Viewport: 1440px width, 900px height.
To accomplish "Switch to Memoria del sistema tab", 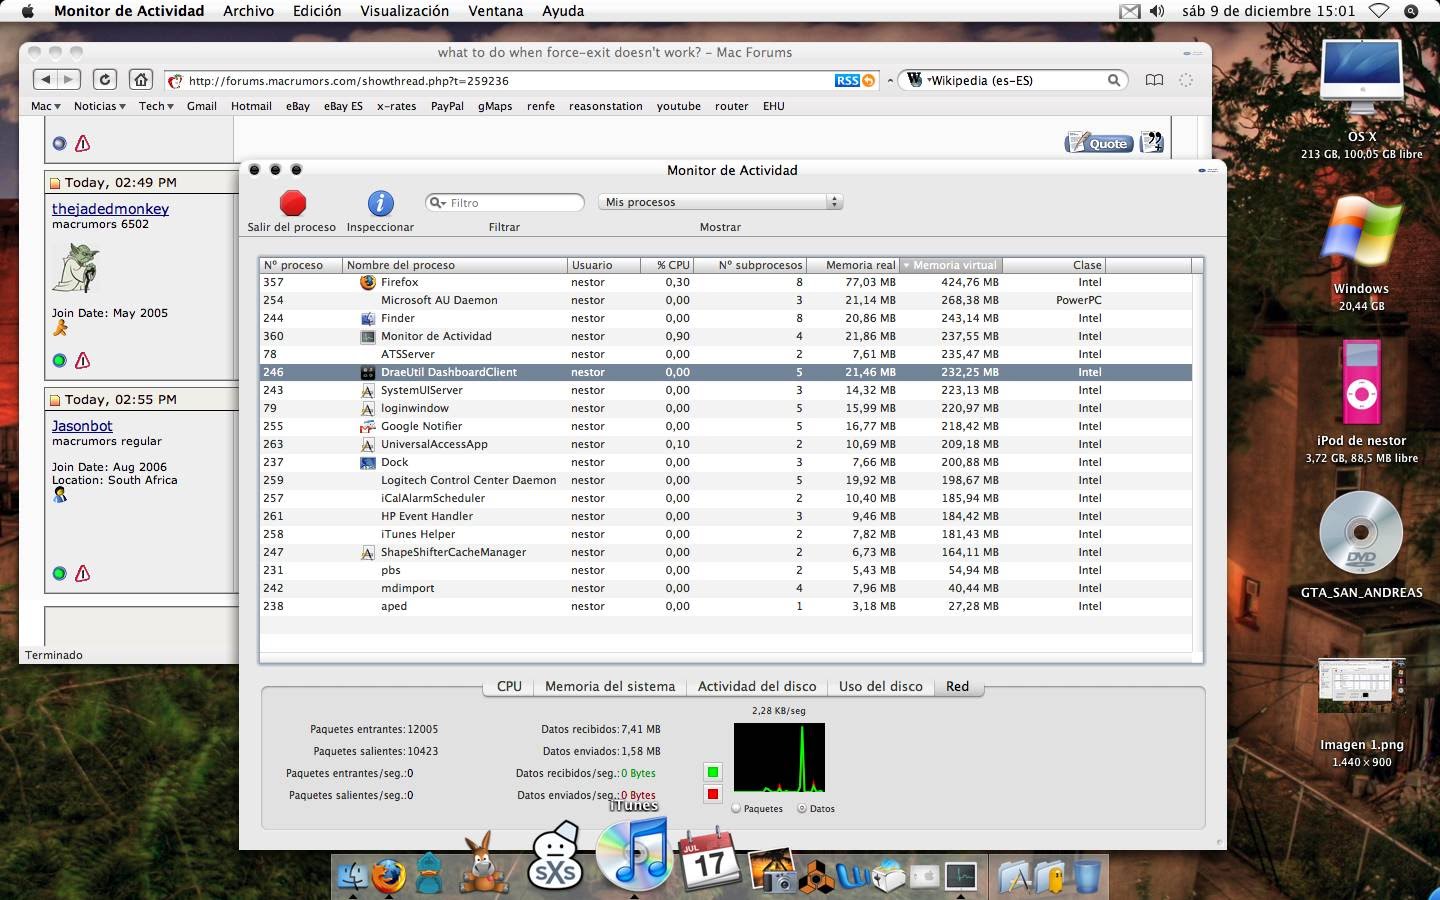I will 610,686.
